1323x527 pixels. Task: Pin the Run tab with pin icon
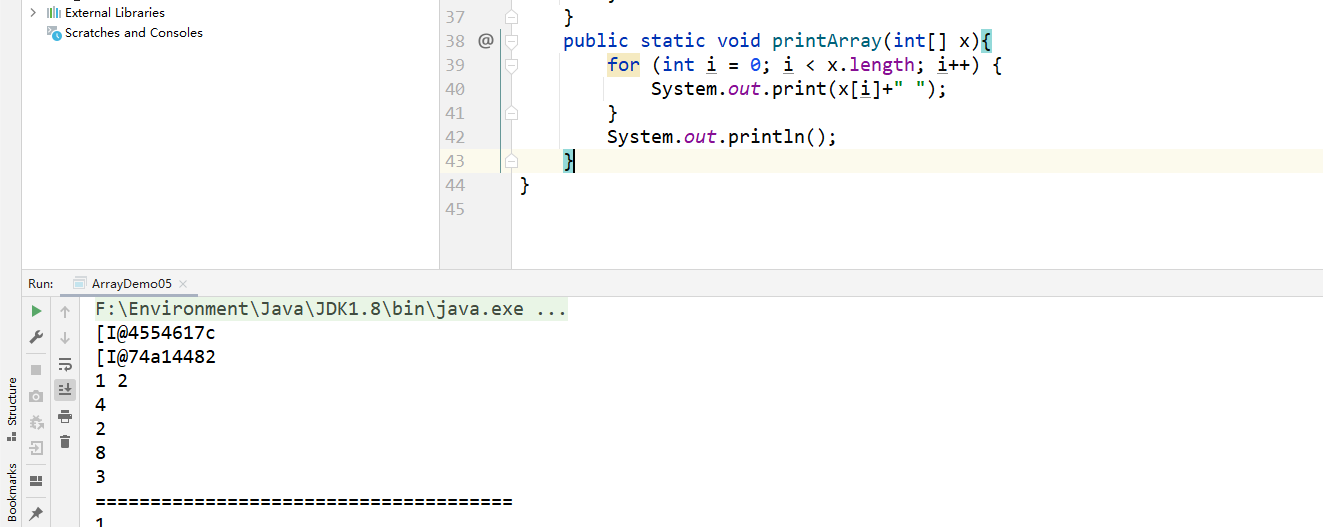point(37,513)
